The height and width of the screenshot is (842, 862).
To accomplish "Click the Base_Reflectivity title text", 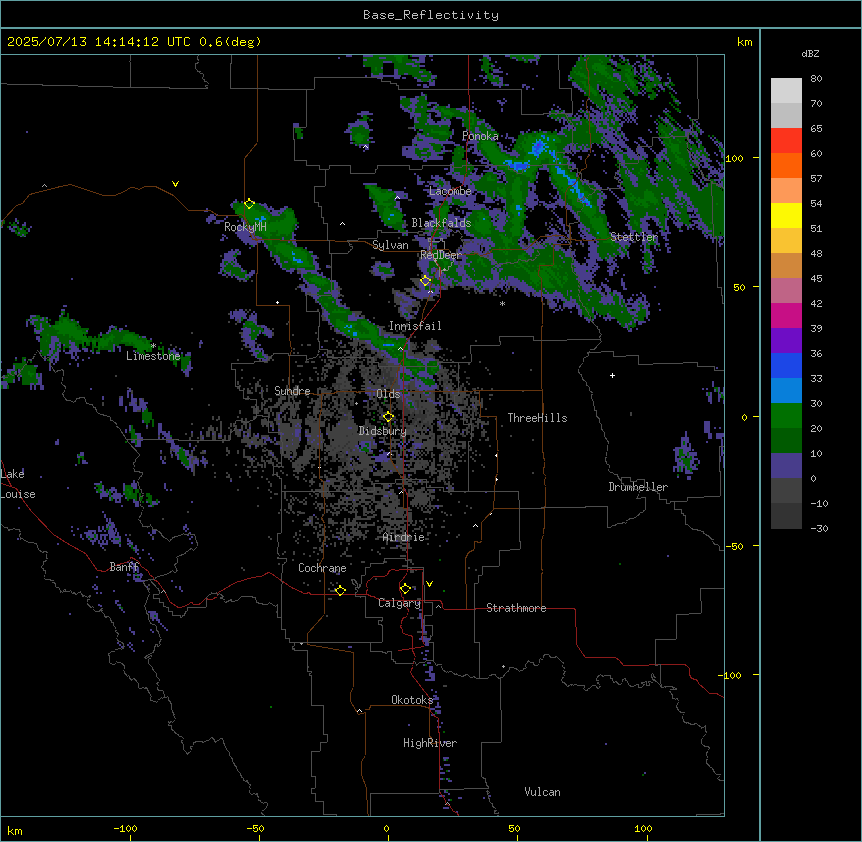I will 431,15.
